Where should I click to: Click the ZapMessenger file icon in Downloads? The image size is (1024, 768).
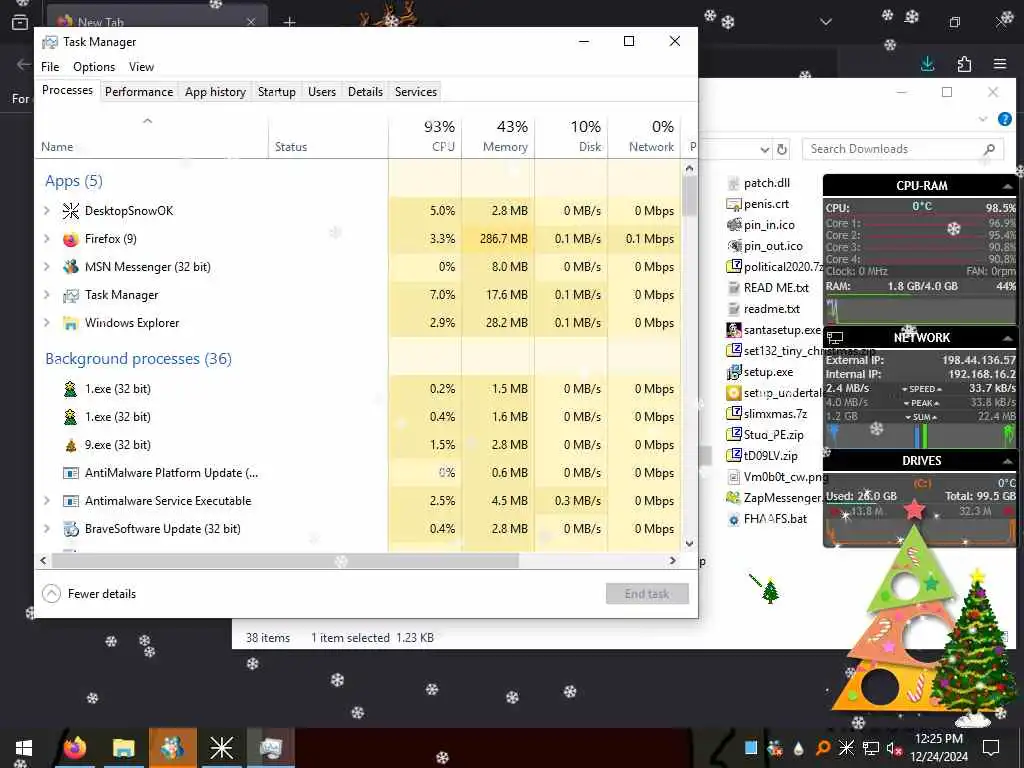[734, 498]
